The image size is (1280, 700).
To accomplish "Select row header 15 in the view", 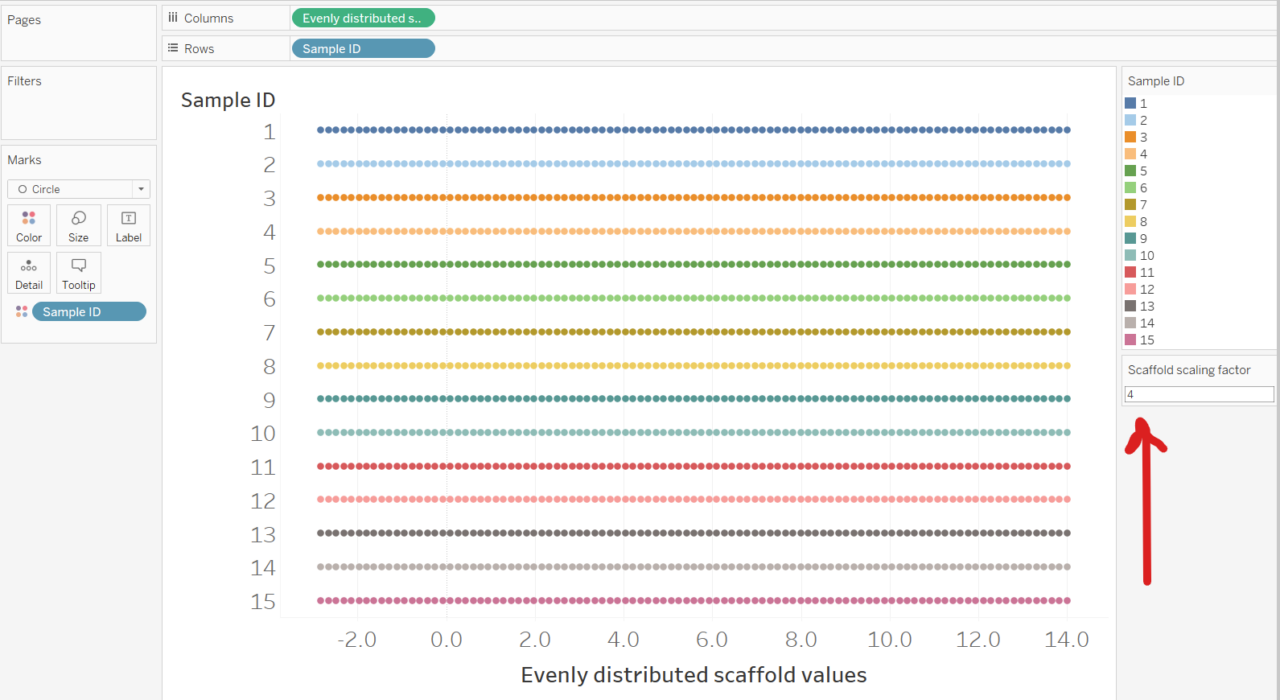I will coord(263,601).
